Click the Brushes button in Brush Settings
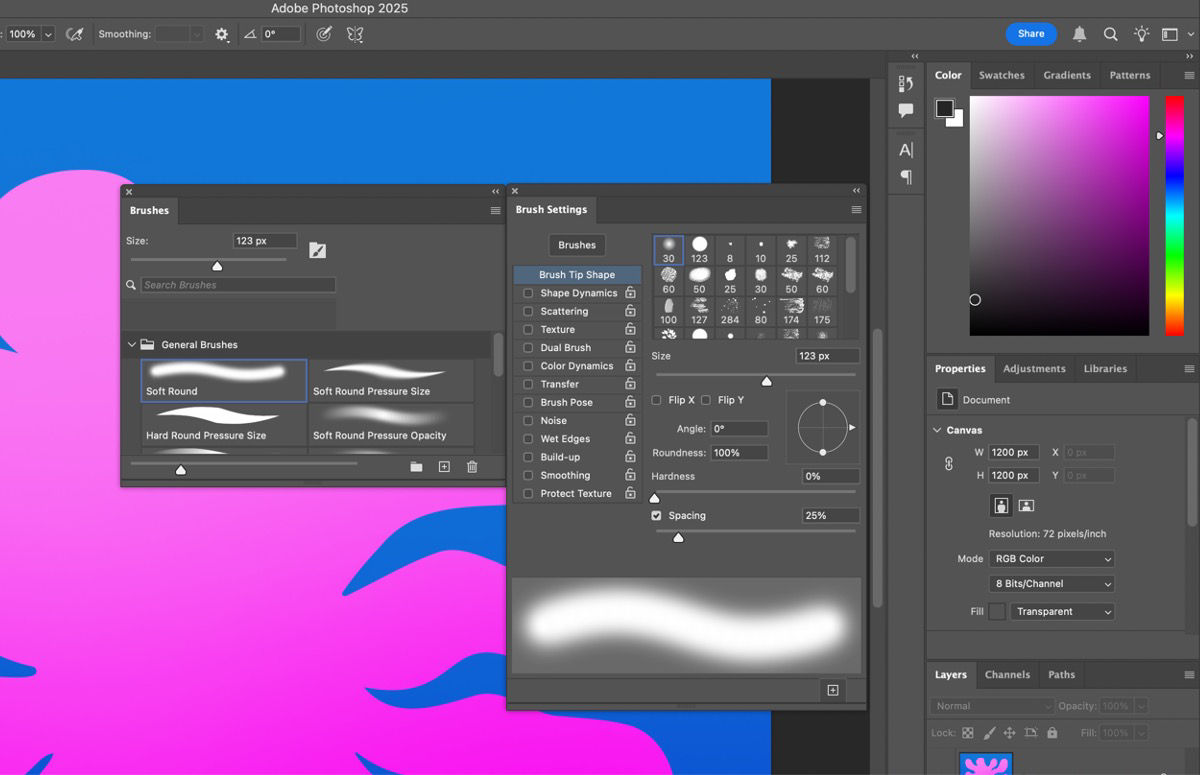 coord(577,245)
